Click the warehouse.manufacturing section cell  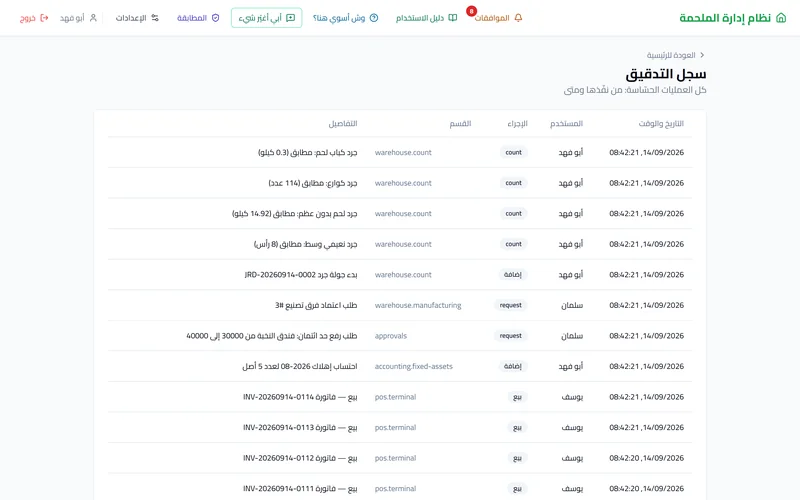[418, 305]
